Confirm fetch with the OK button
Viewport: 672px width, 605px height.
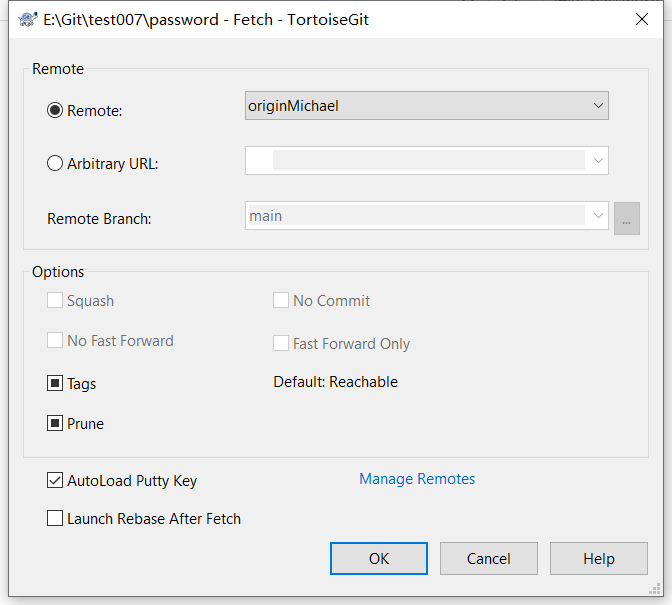pos(379,558)
